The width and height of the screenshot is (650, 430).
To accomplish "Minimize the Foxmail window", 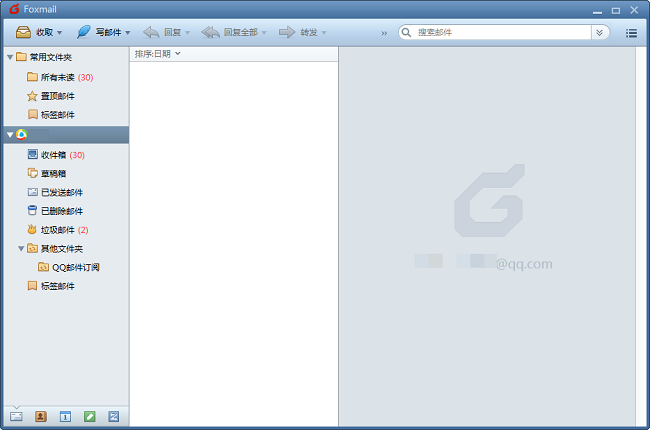I will pos(597,11).
